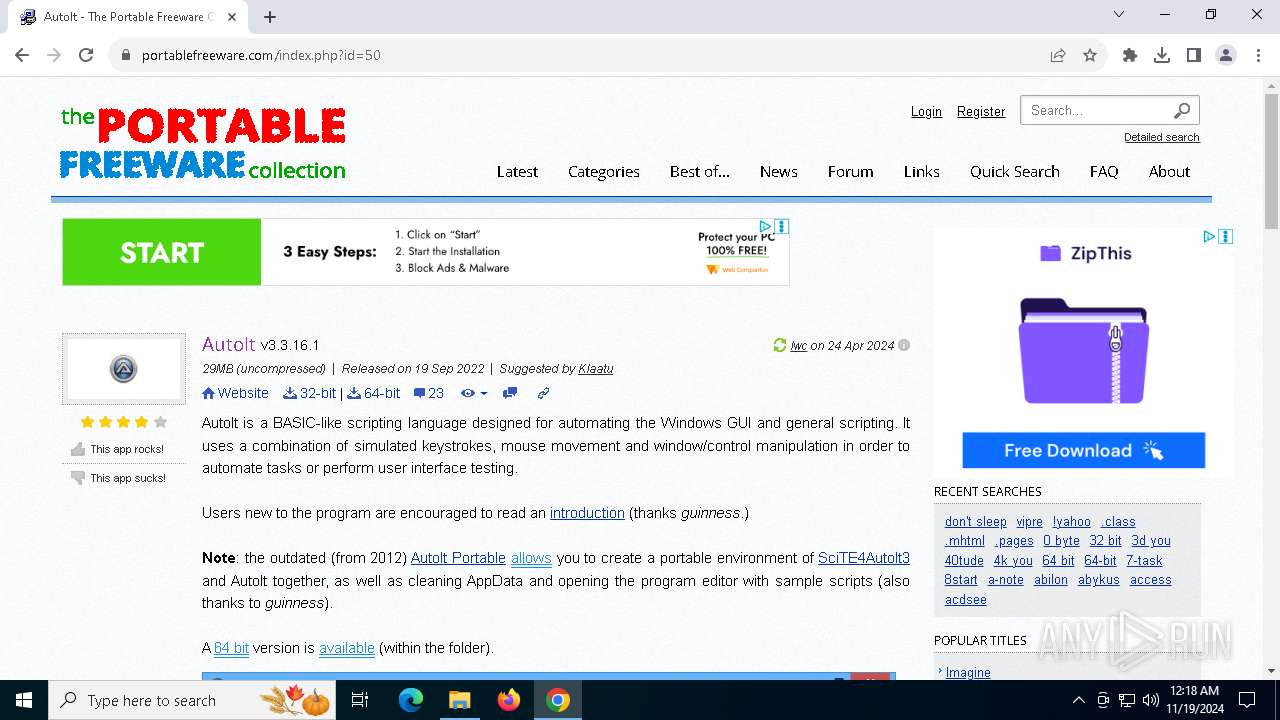
Task: Open the action center notifications icon
Action: click(x=1247, y=700)
